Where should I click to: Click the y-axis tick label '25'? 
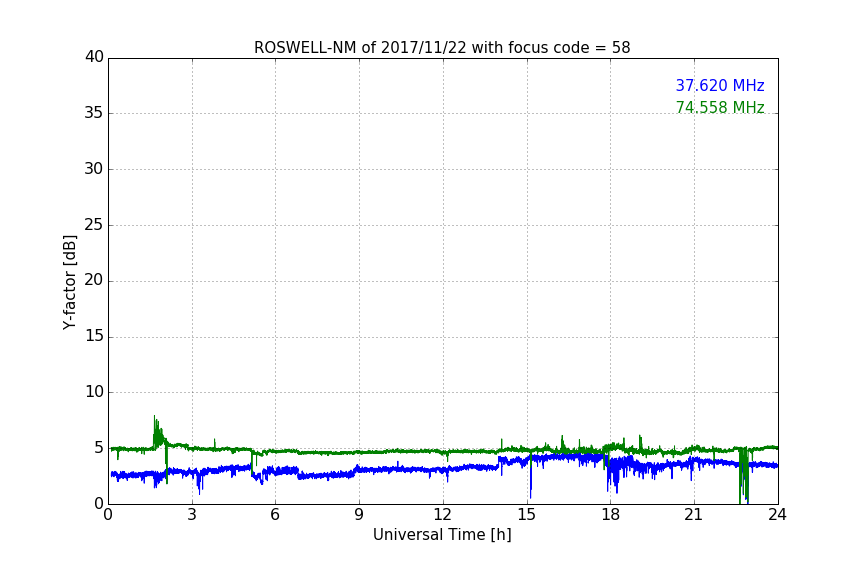coord(94,224)
